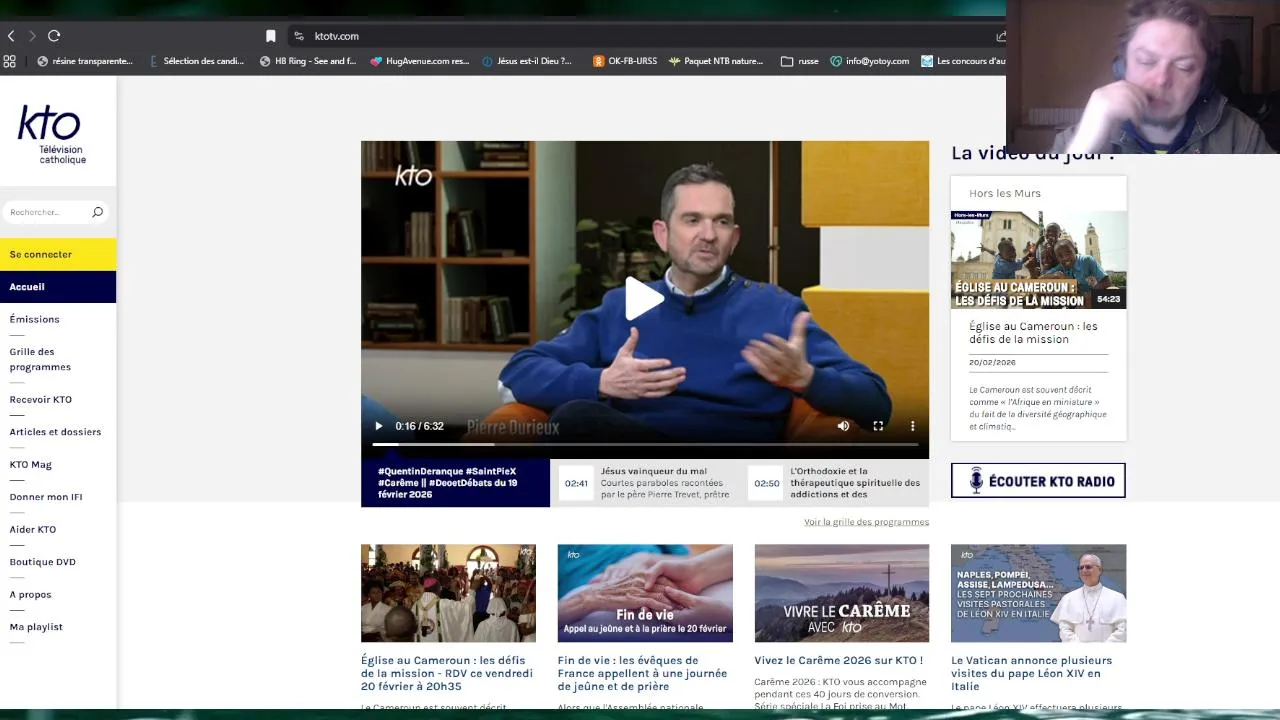This screenshot has height=720, width=1280.
Task: Open the 'info@yotoy.com' bookmark
Action: [x=870, y=61]
